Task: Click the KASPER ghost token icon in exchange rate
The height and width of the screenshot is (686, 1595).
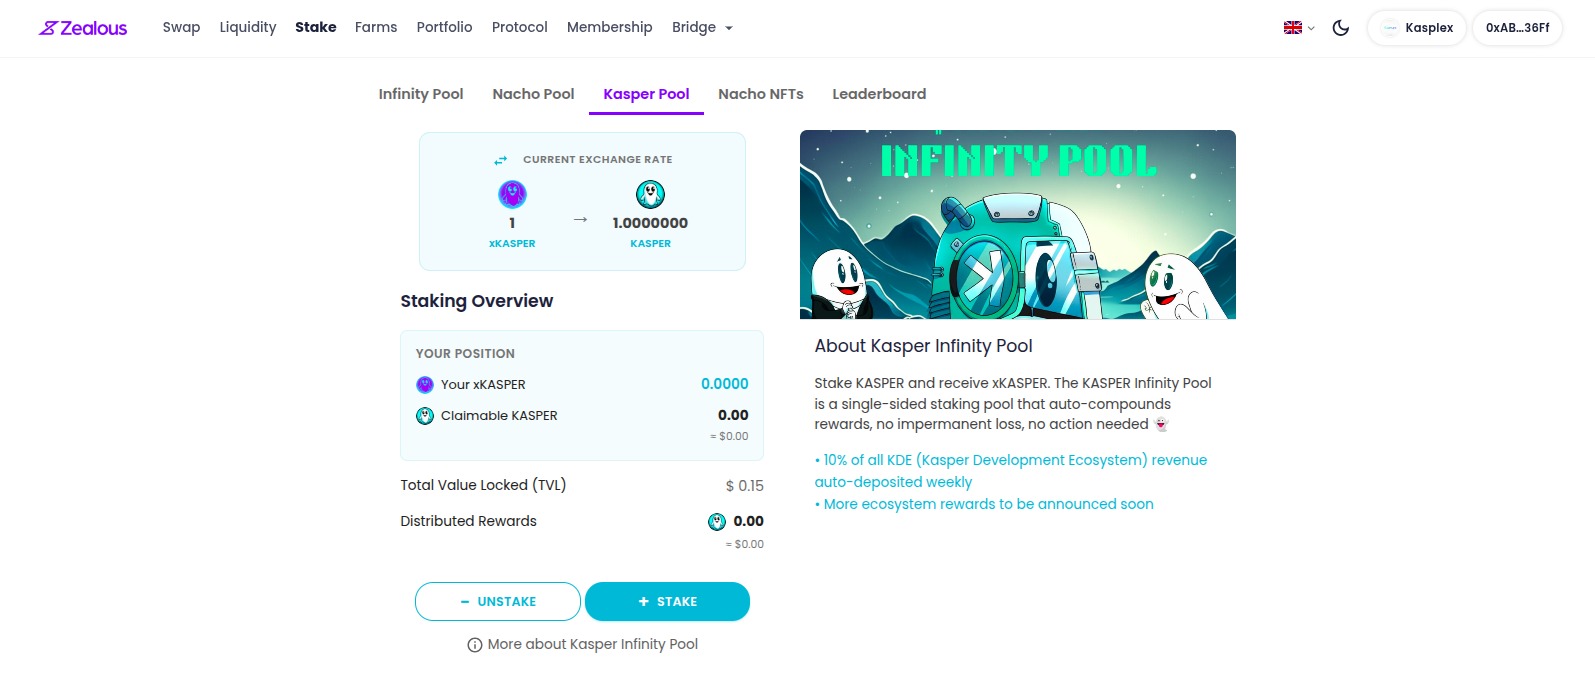Action: [x=650, y=194]
